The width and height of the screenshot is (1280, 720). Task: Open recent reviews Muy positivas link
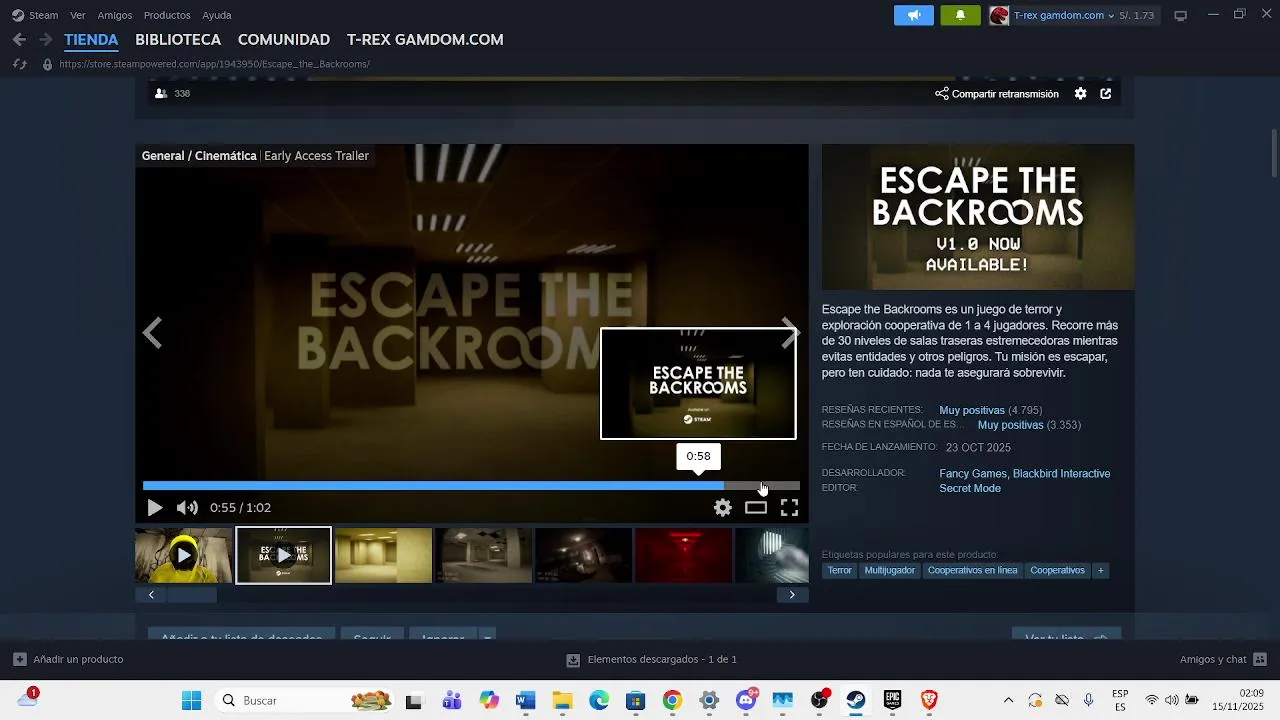[972, 410]
